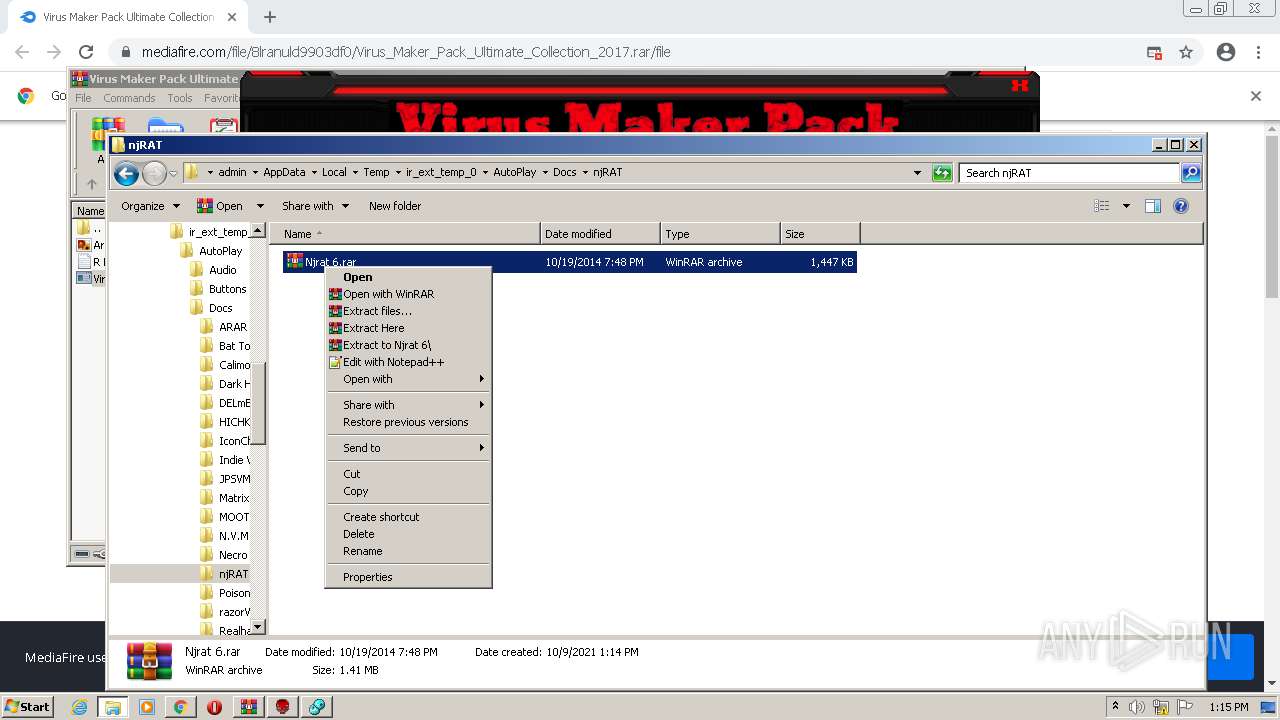Choose Cut from context menu

409,474
